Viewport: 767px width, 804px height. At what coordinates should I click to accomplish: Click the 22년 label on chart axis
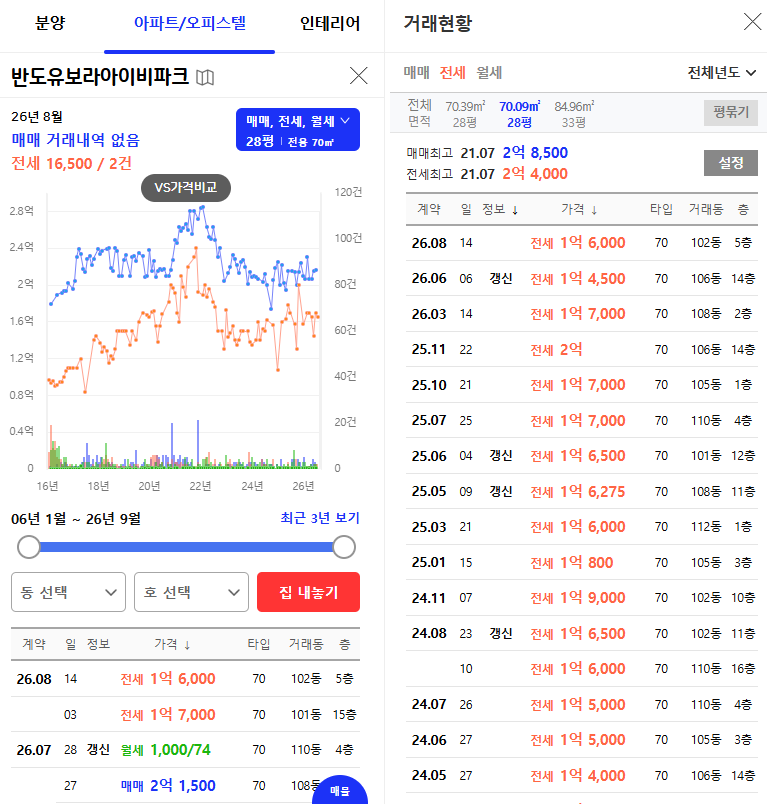coord(200,486)
